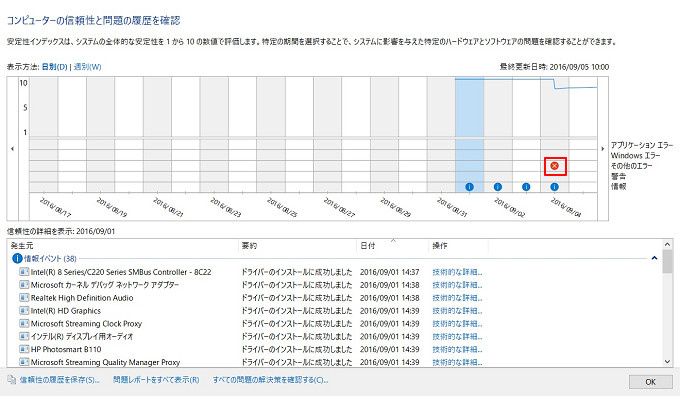Click the OK button

tap(650, 382)
